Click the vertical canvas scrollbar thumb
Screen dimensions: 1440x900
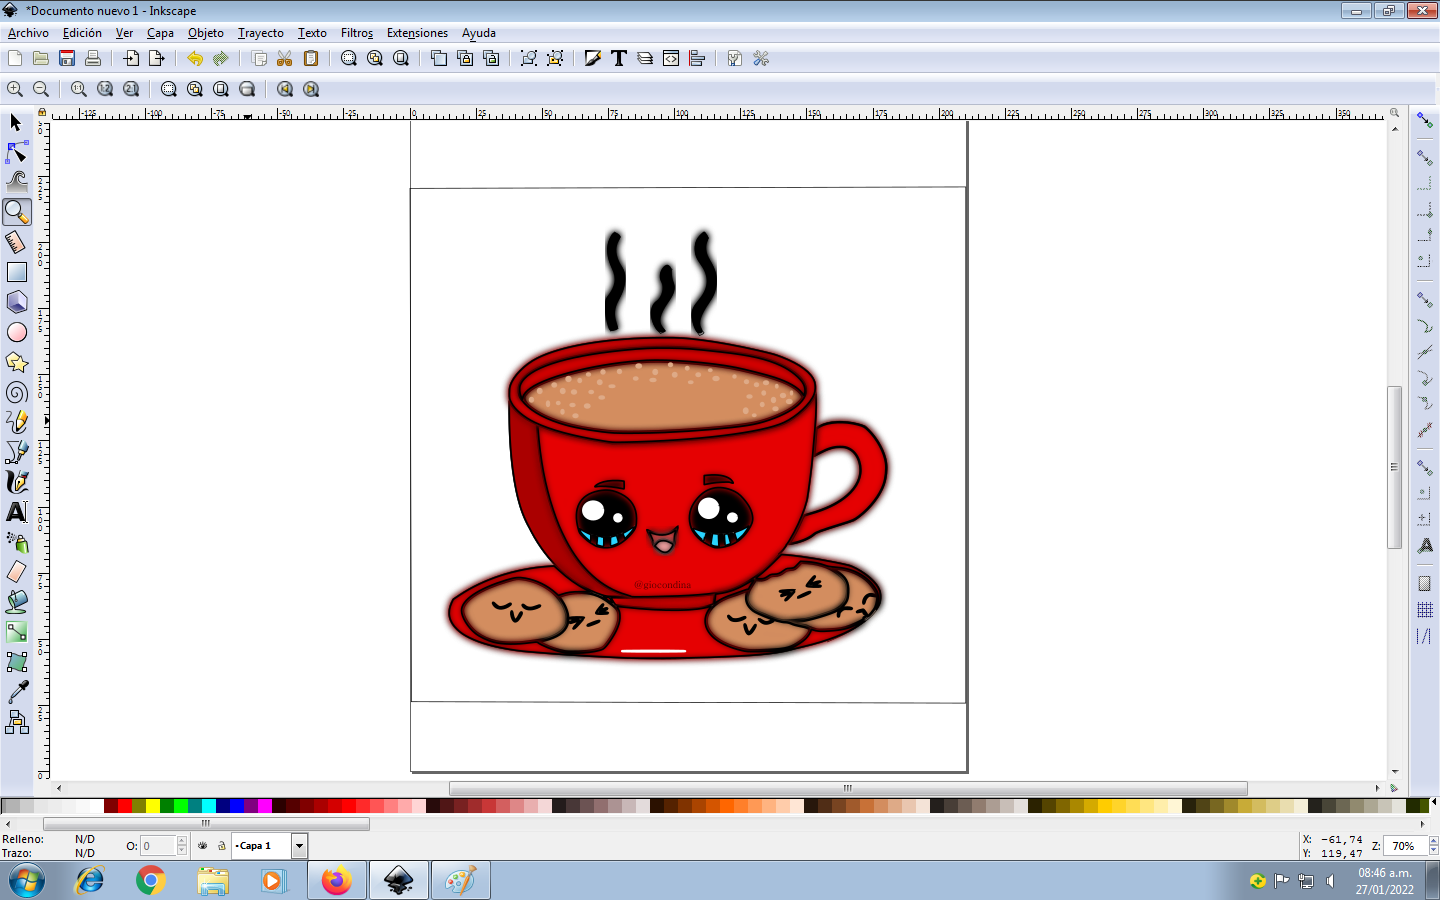pos(1394,467)
